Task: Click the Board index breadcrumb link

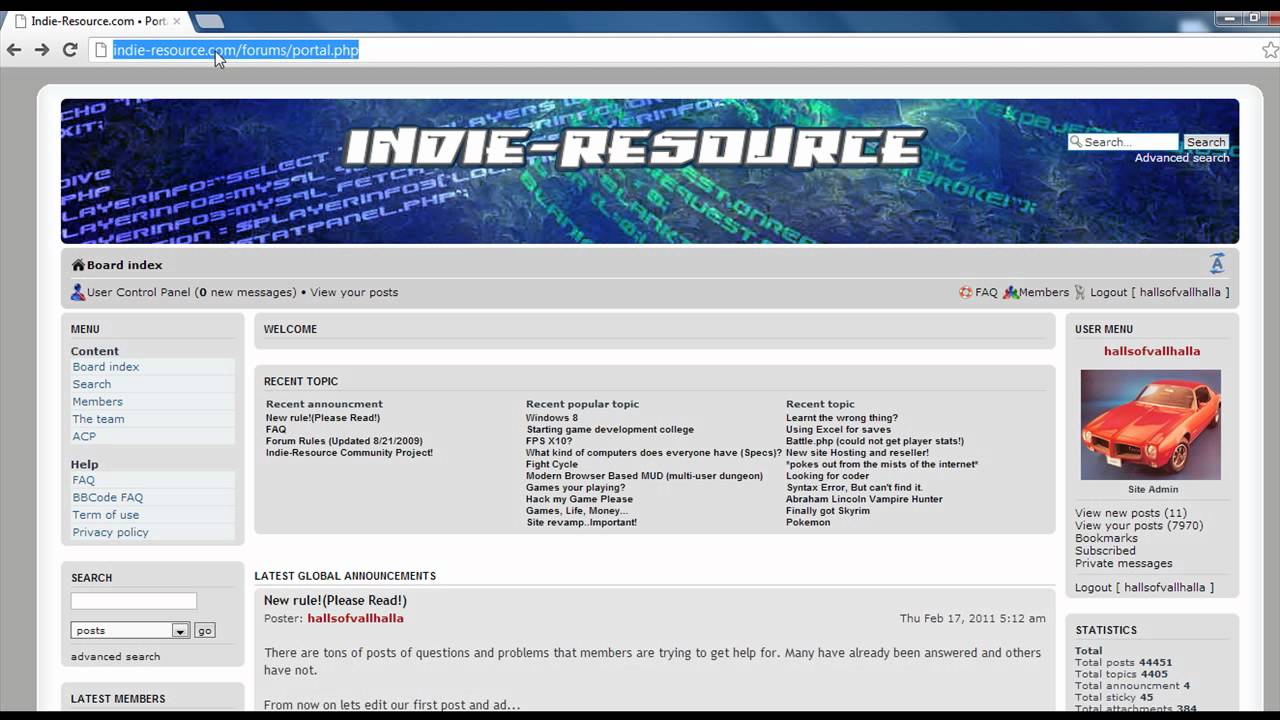Action: pyautogui.click(x=124, y=265)
